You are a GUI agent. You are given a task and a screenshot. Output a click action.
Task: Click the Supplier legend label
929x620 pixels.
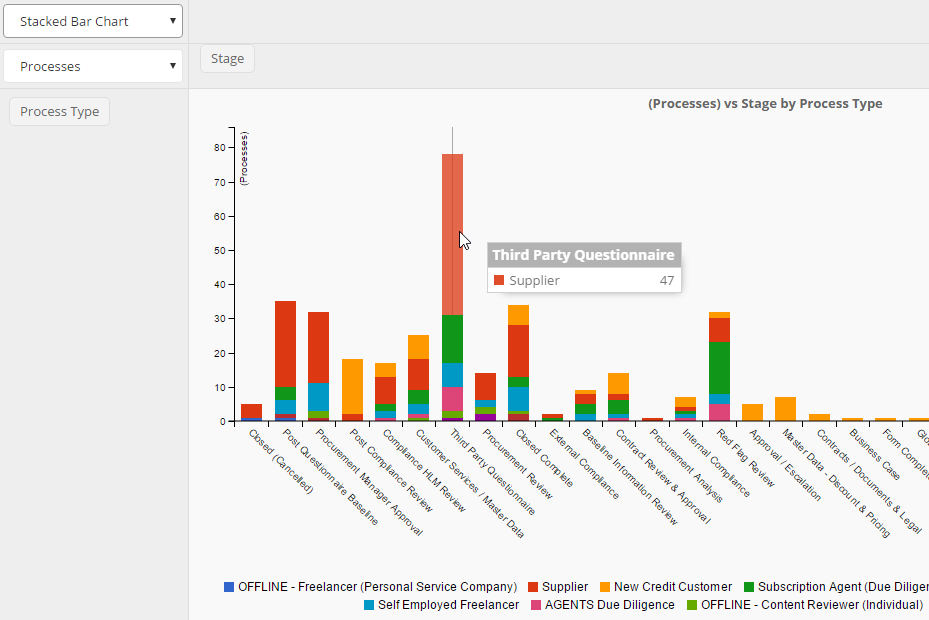(565, 587)
